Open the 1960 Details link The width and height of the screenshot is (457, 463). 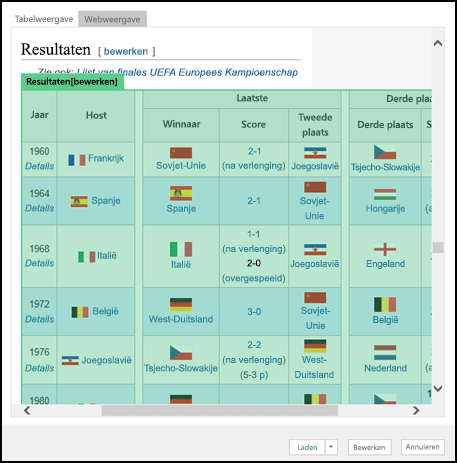39,166
